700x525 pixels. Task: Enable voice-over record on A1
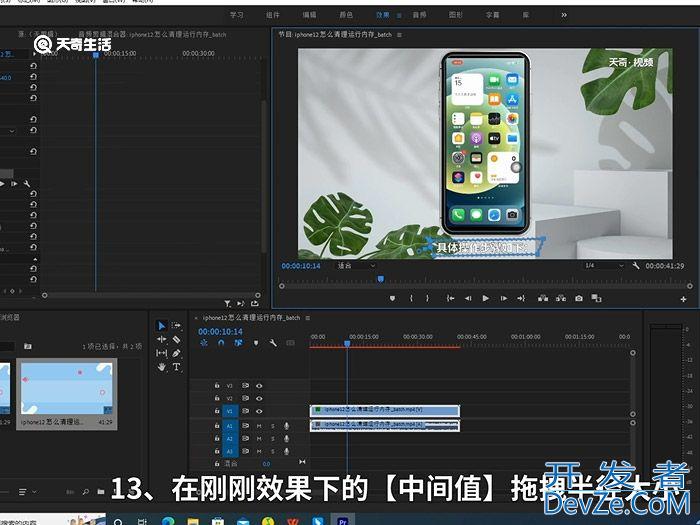point(287,426)
